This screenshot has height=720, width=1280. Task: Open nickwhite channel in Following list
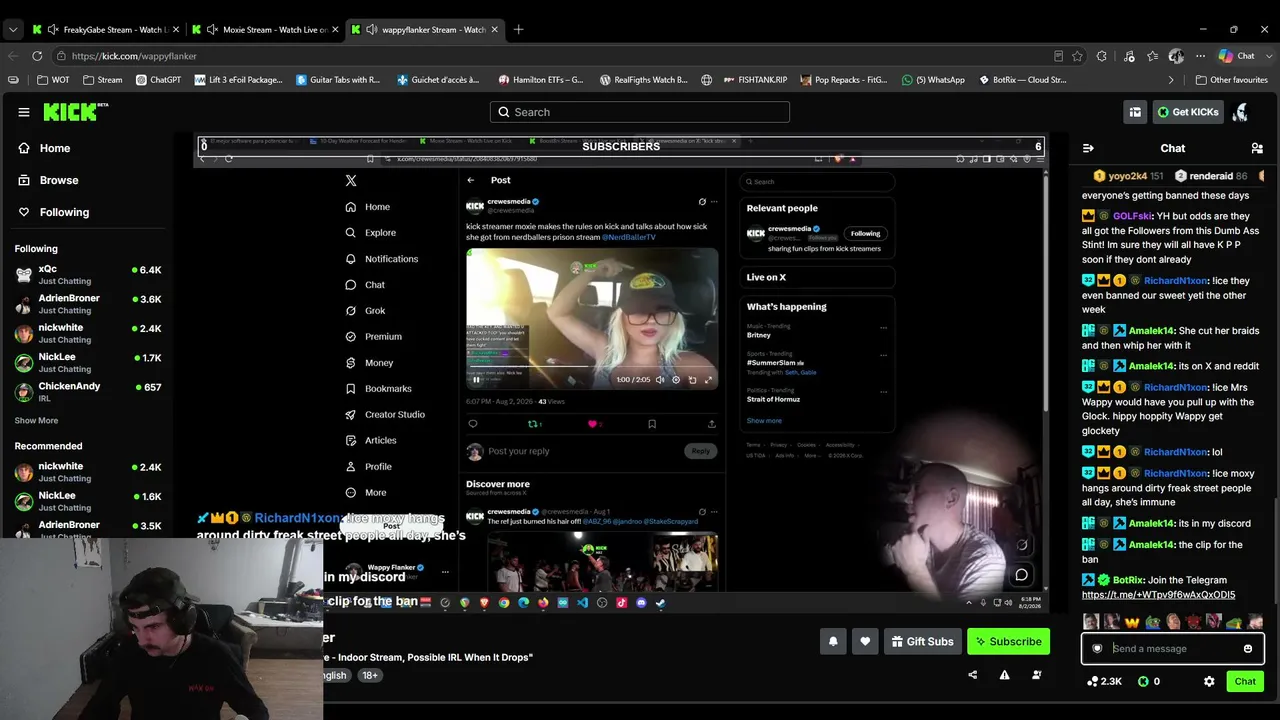coord(88,333)
